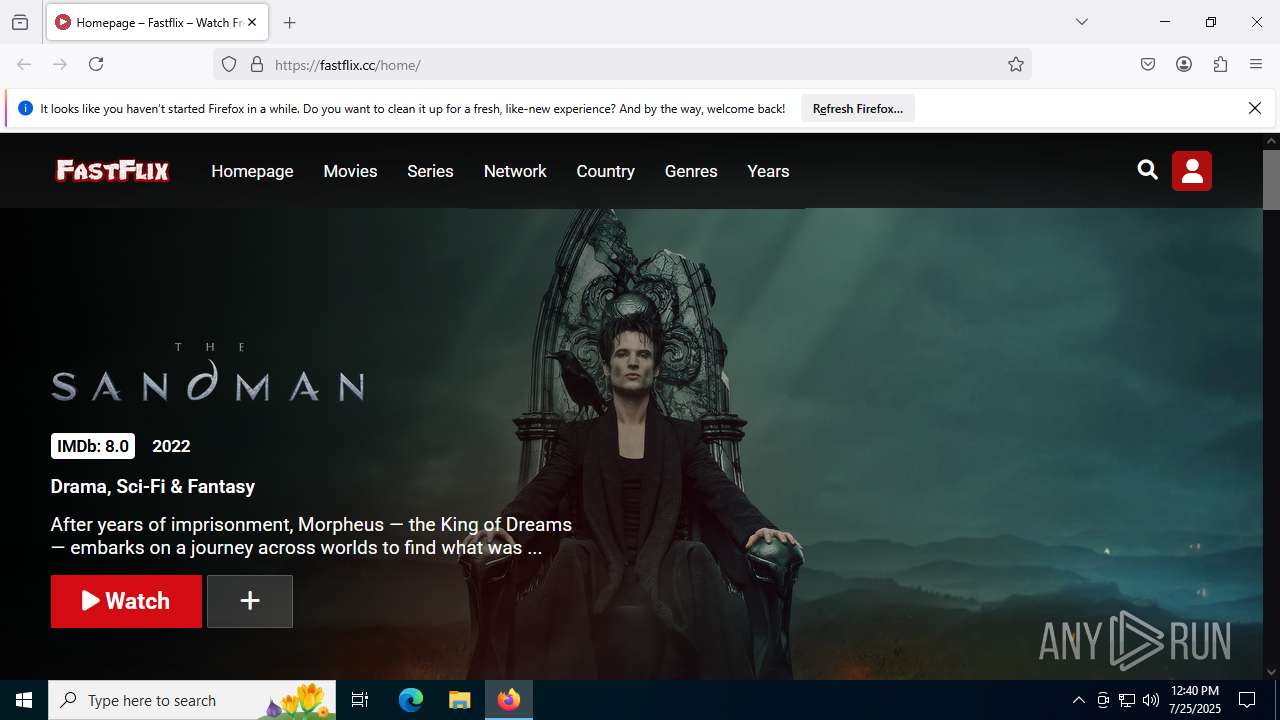The image size is (1280, 720).
Task: Go forward one page
Action: (x=60, y=64)
